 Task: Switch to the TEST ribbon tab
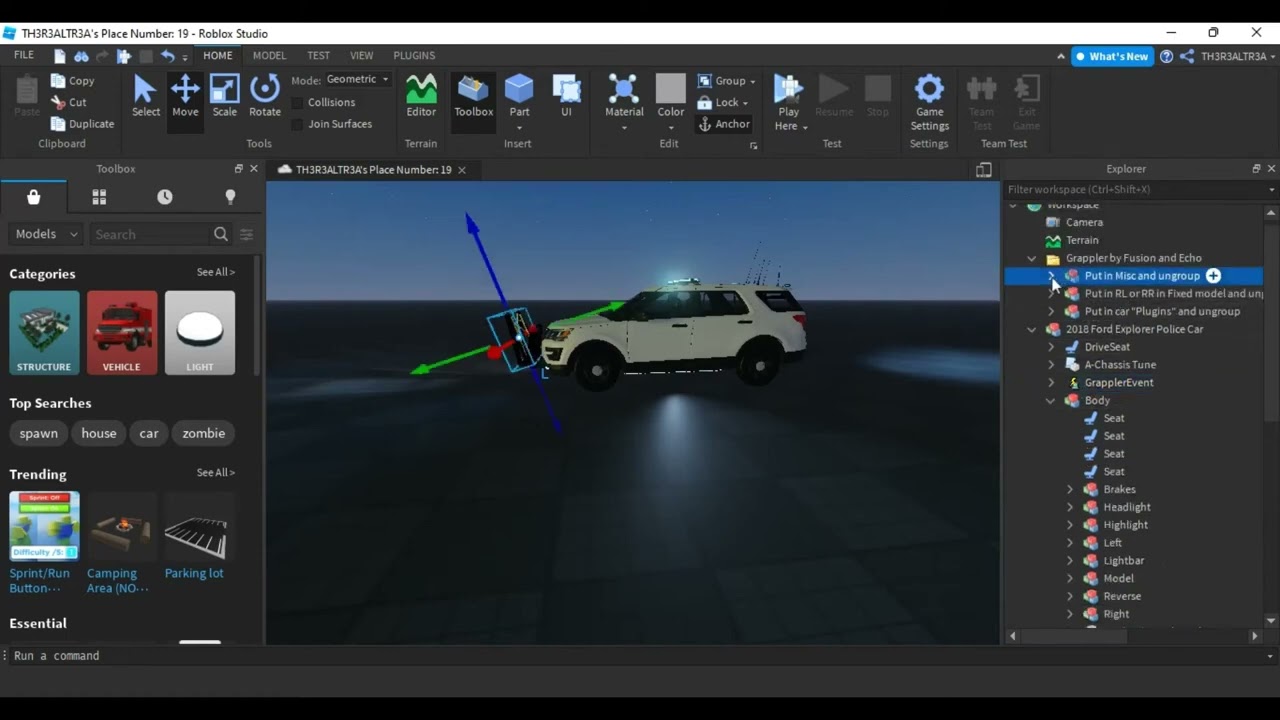318,56
